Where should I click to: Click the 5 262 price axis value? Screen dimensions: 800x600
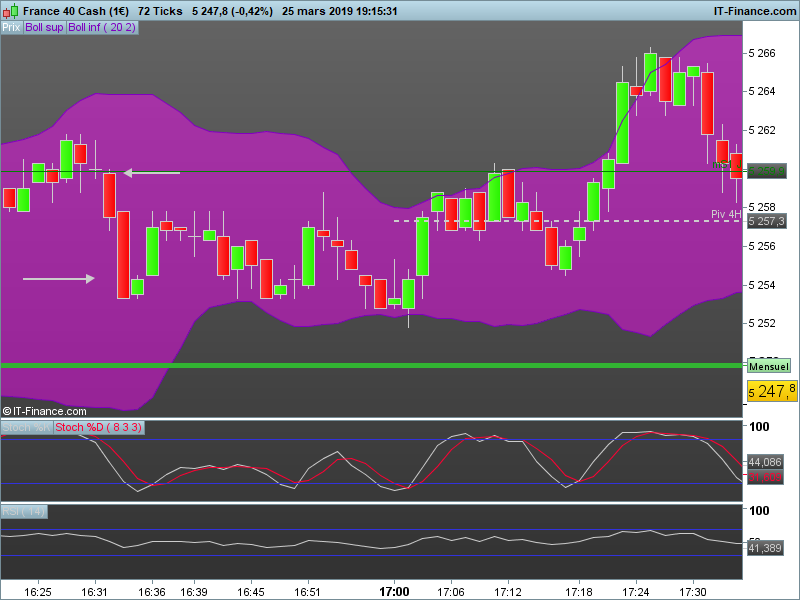coord(762,130)
